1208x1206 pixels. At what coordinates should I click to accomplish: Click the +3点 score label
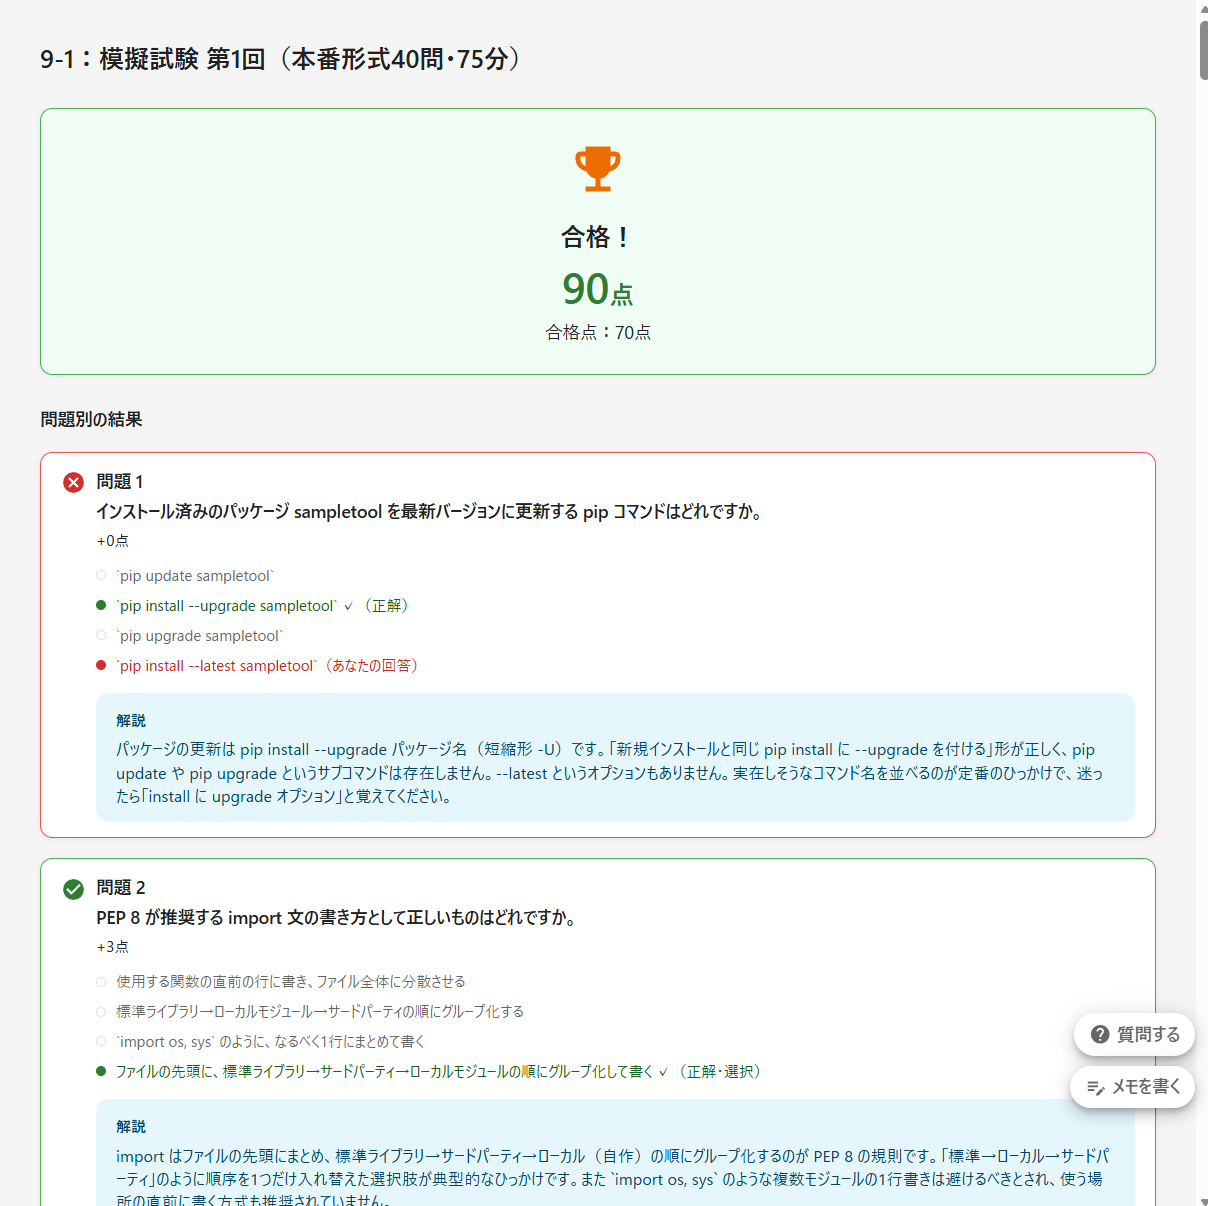[112, 947]
